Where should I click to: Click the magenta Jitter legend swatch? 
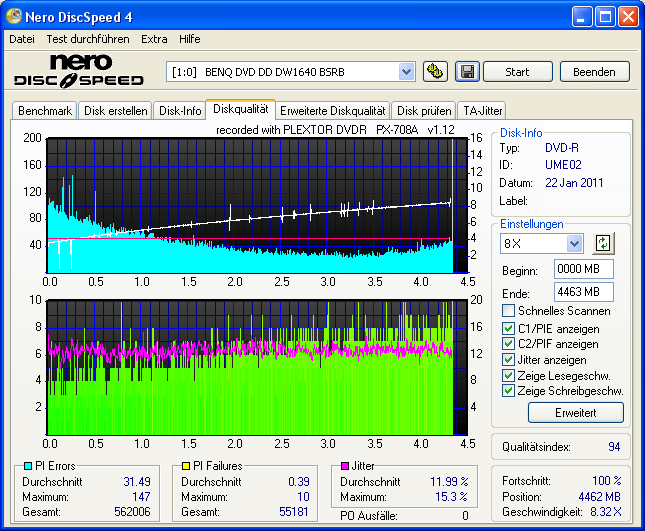(345, 466)
